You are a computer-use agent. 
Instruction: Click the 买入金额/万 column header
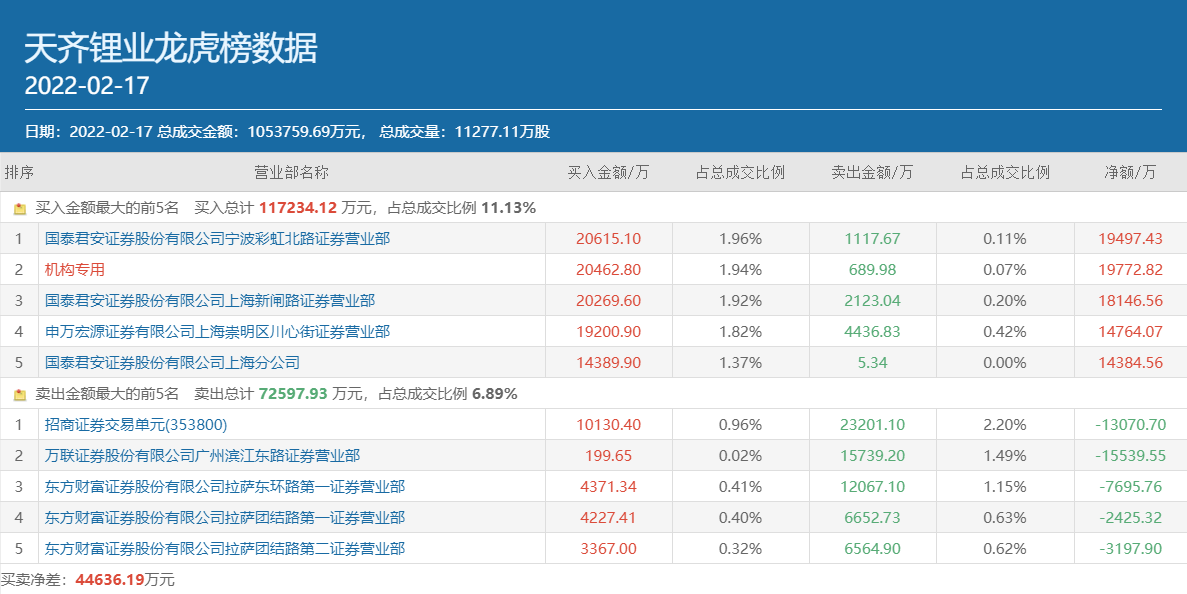[x=608, y=172]
